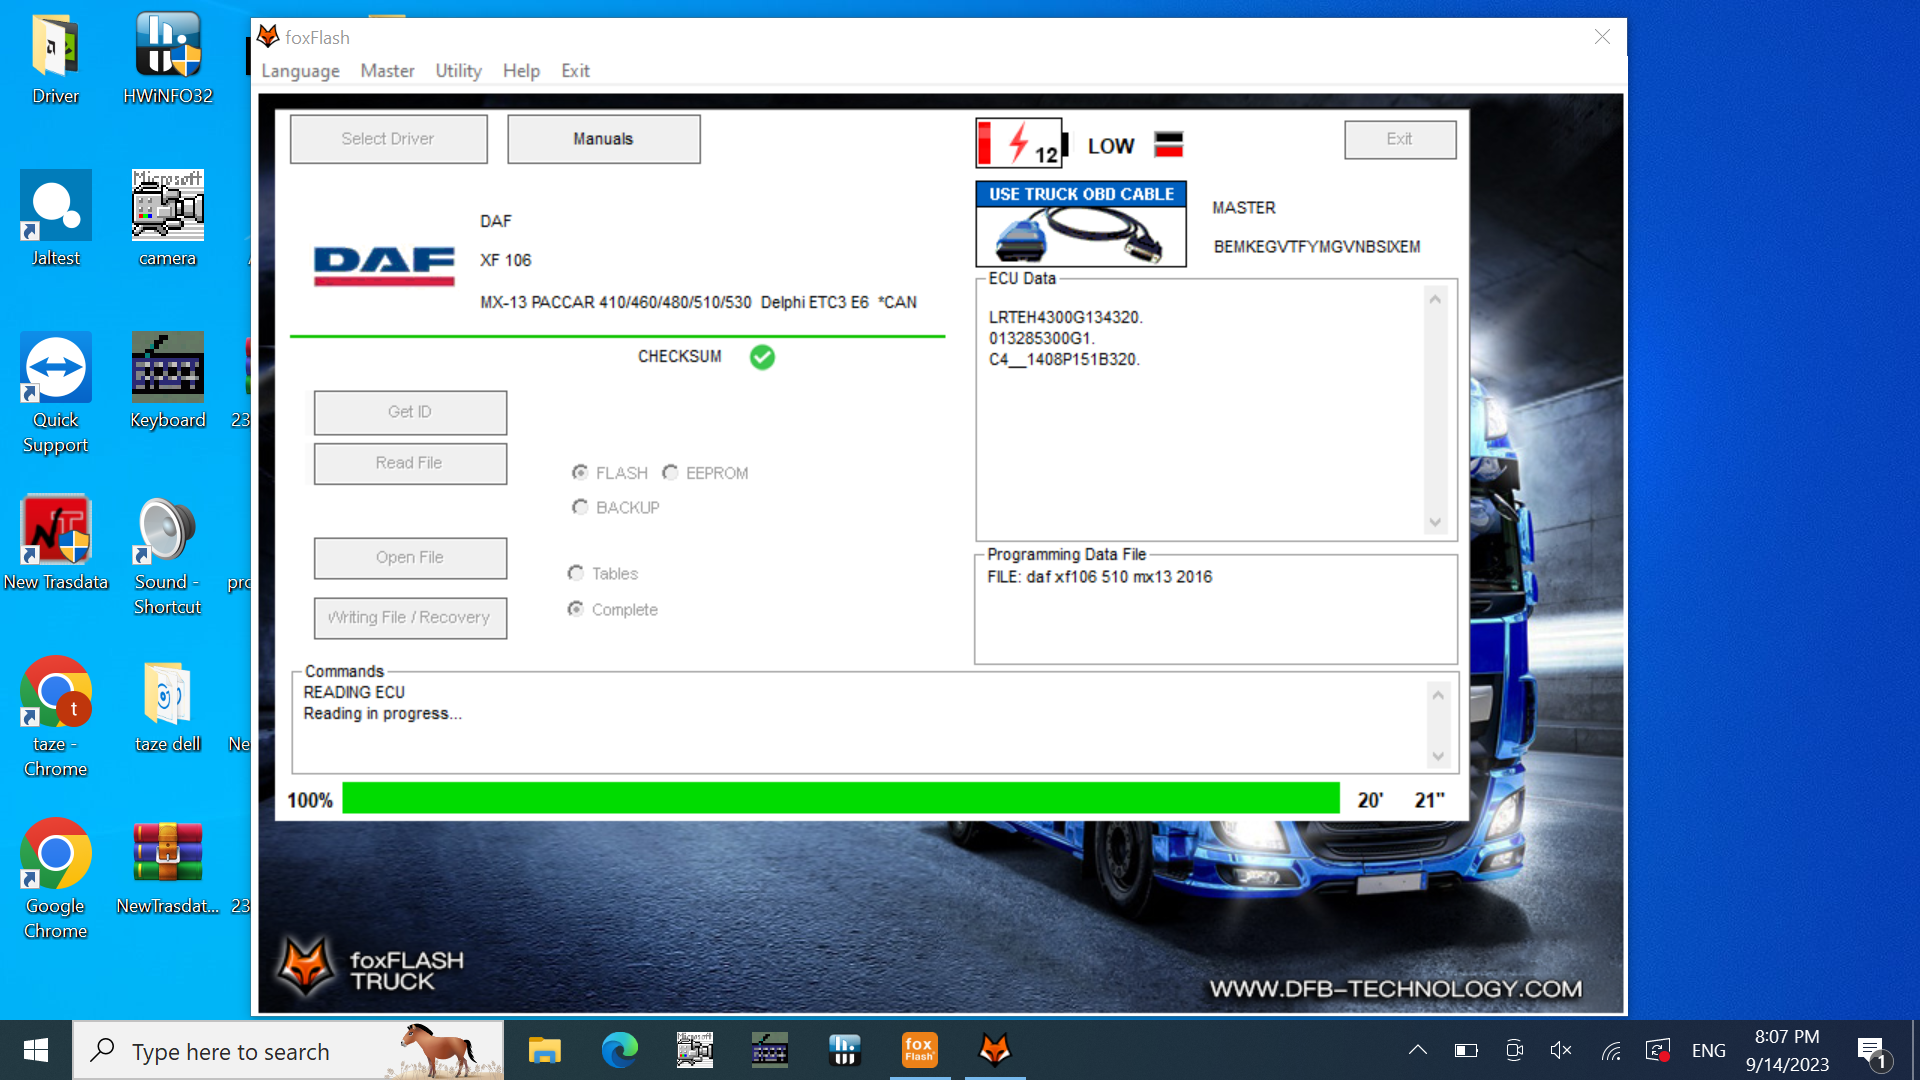Click the red-black flag icon beside LOW
This screenshot has height=1080, width=1920.
(1168, 145)
